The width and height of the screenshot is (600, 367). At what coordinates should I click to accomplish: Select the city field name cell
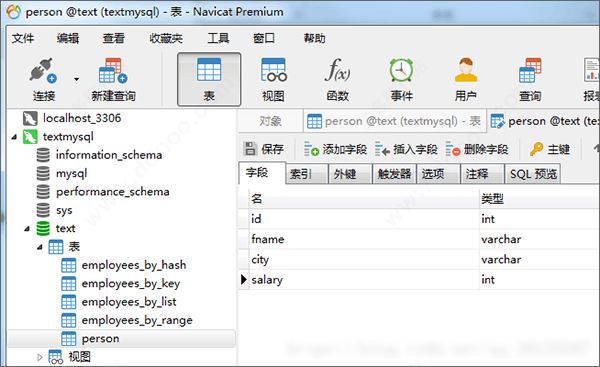[364, 259]
